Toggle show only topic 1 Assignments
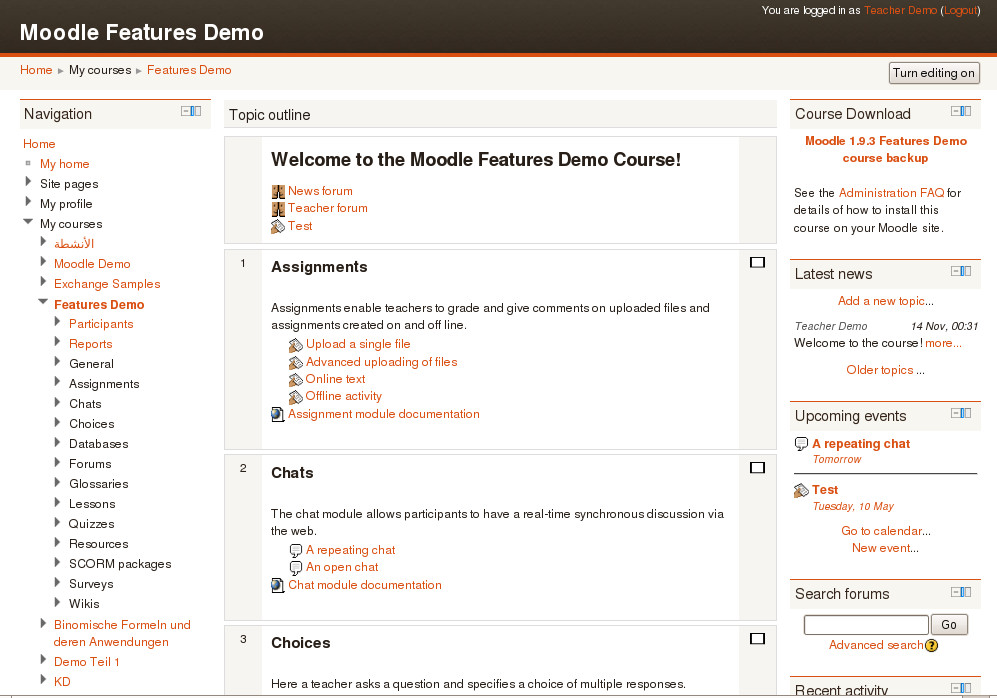Image resolution: width=997 pixels, height=698 pixels. click(757, 263)
